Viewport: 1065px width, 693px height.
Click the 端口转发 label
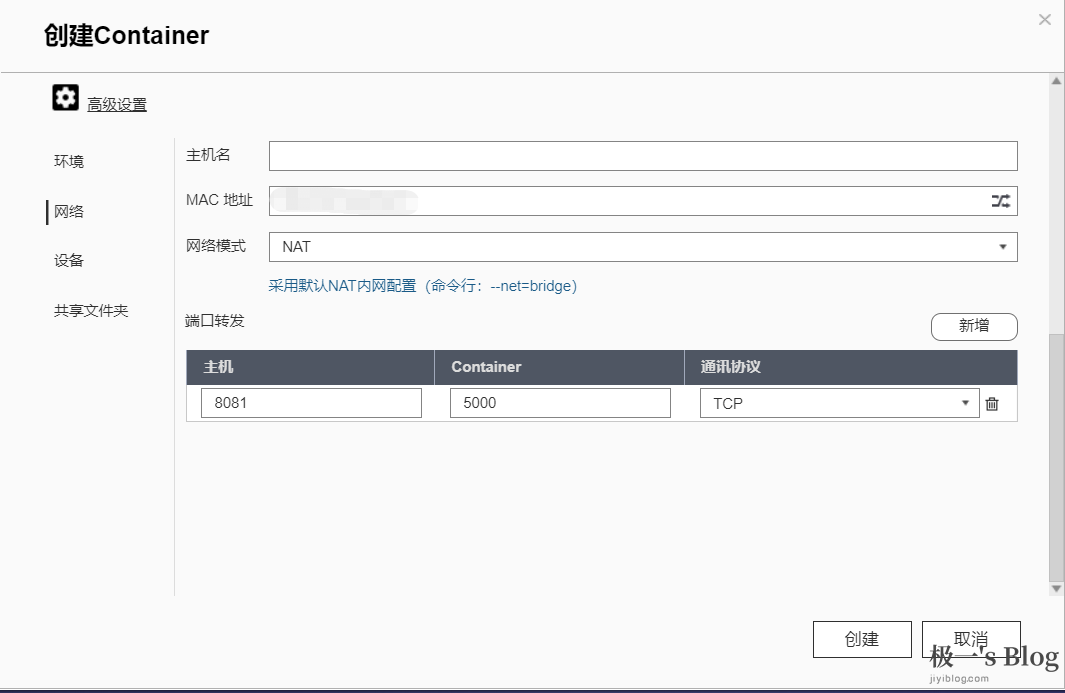(x=215, y=321)
